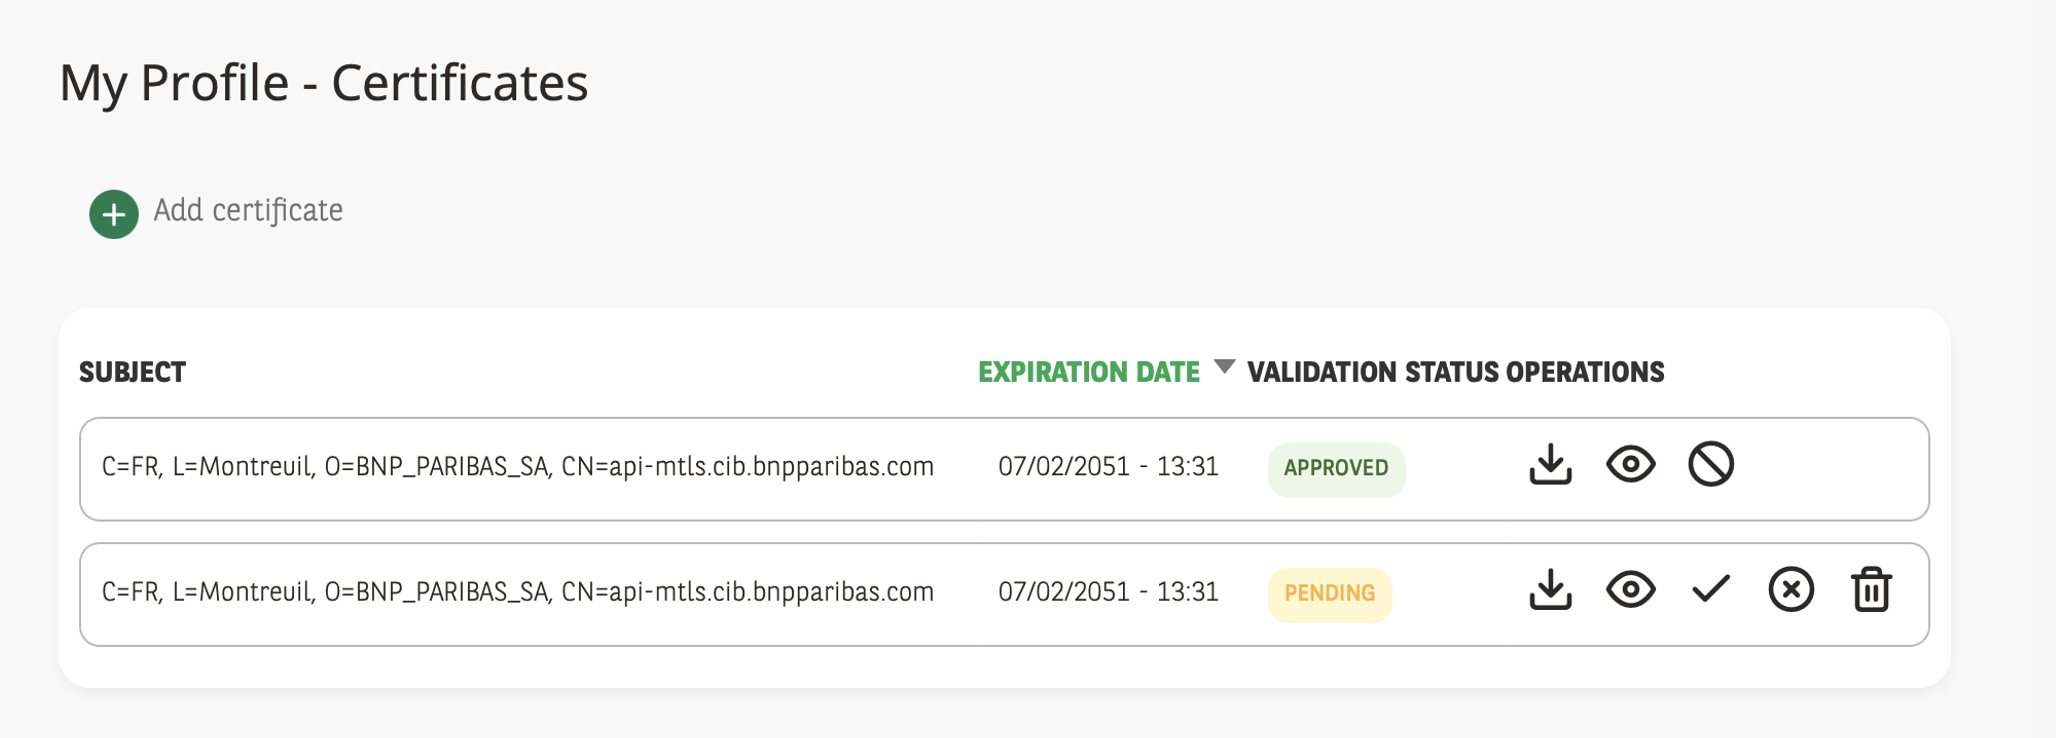Click the Validation Status column header
The width and height of the screenshot is (2056, 738).
point(1372,373)
